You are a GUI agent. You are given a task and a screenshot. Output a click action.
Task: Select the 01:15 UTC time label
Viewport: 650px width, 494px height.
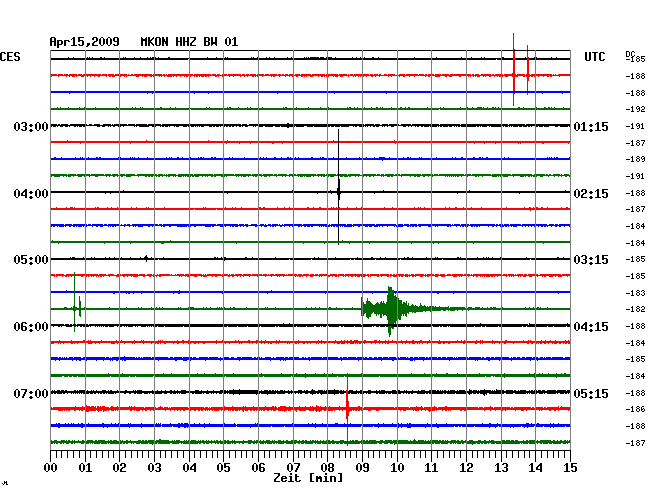pos(591,126)
